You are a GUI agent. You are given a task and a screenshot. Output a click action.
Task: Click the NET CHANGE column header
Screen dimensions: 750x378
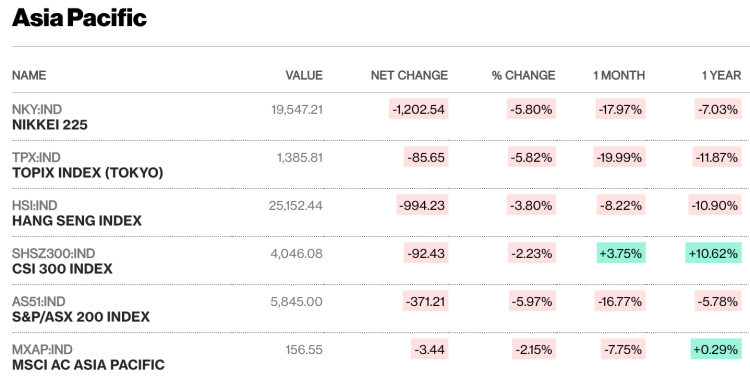pyautogui.click(x=409, y=75)
